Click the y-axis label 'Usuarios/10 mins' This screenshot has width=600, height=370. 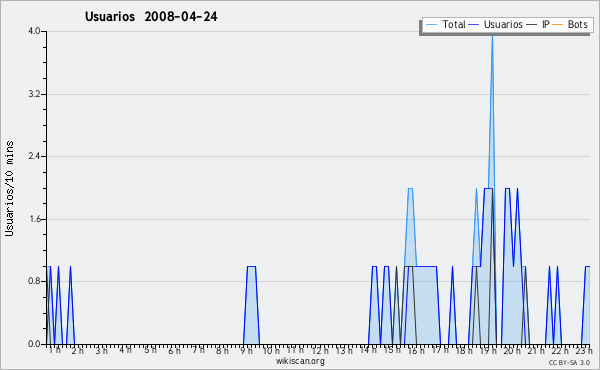point(9,189)
